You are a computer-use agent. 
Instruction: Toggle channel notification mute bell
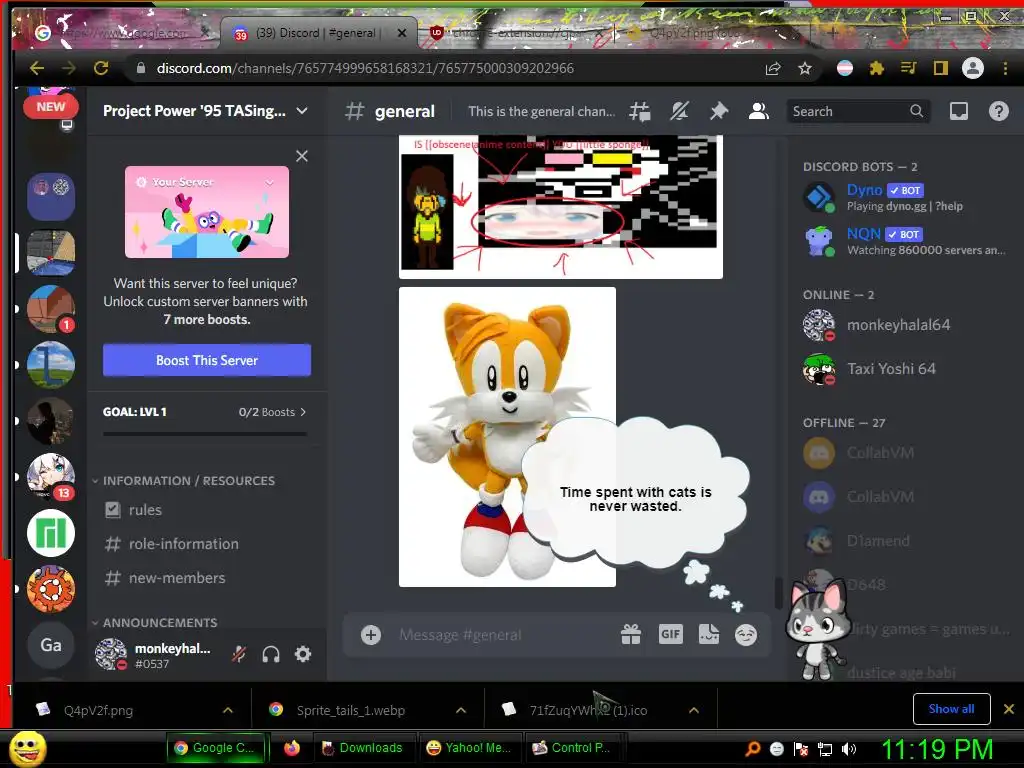coord(679,112)
